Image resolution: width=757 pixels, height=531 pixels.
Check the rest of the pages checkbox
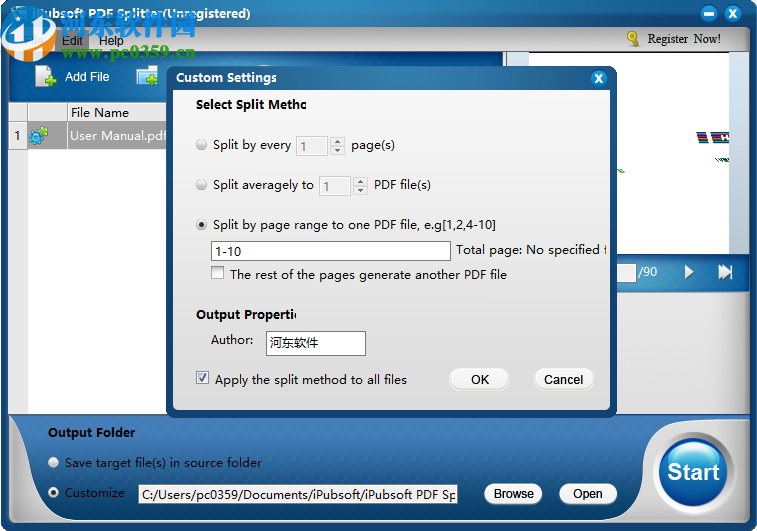218,273
